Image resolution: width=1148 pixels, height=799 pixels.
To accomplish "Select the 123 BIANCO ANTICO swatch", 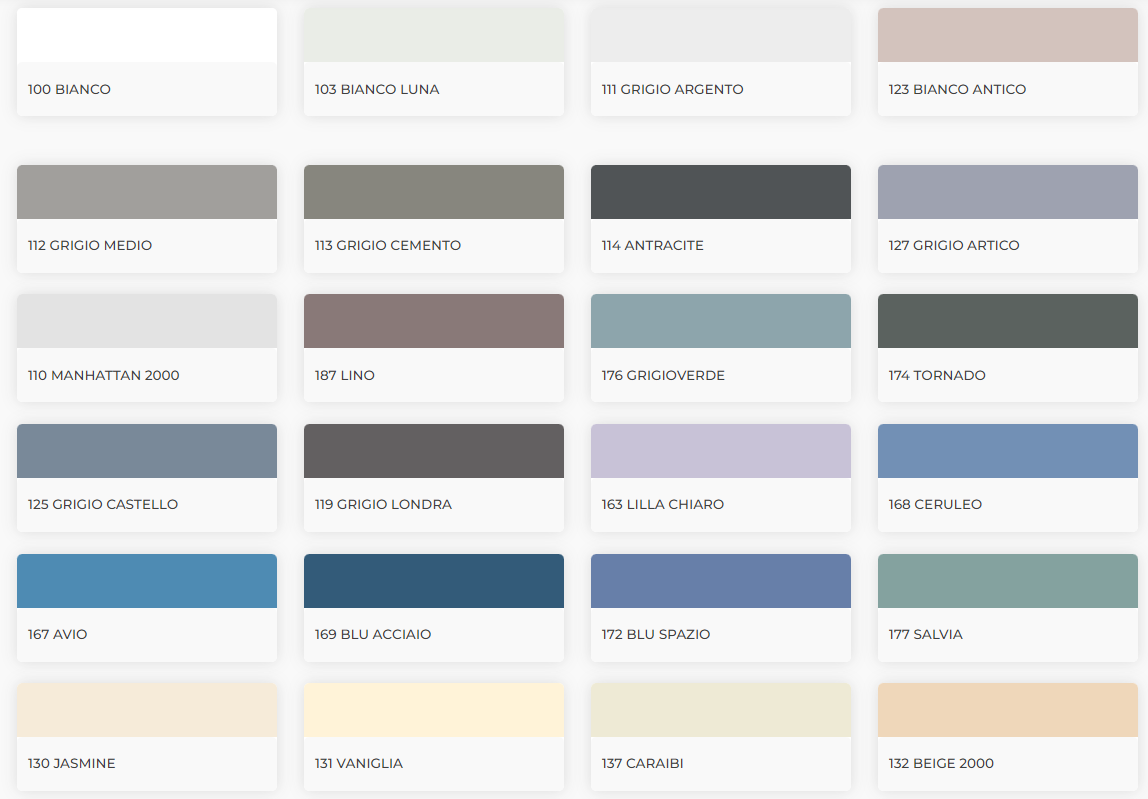I will tap(1007, 62).
